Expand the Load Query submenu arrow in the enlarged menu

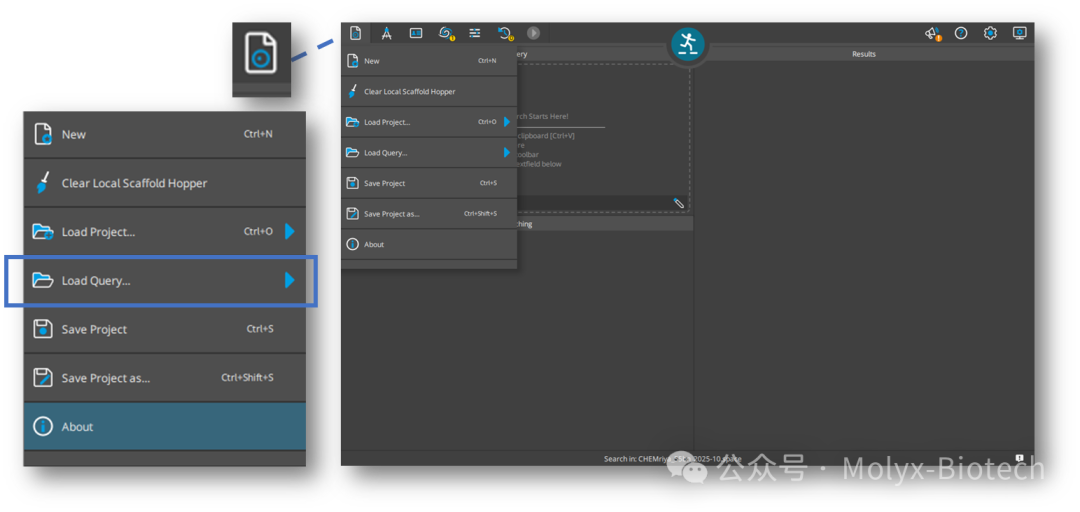(x=290, y=280)
